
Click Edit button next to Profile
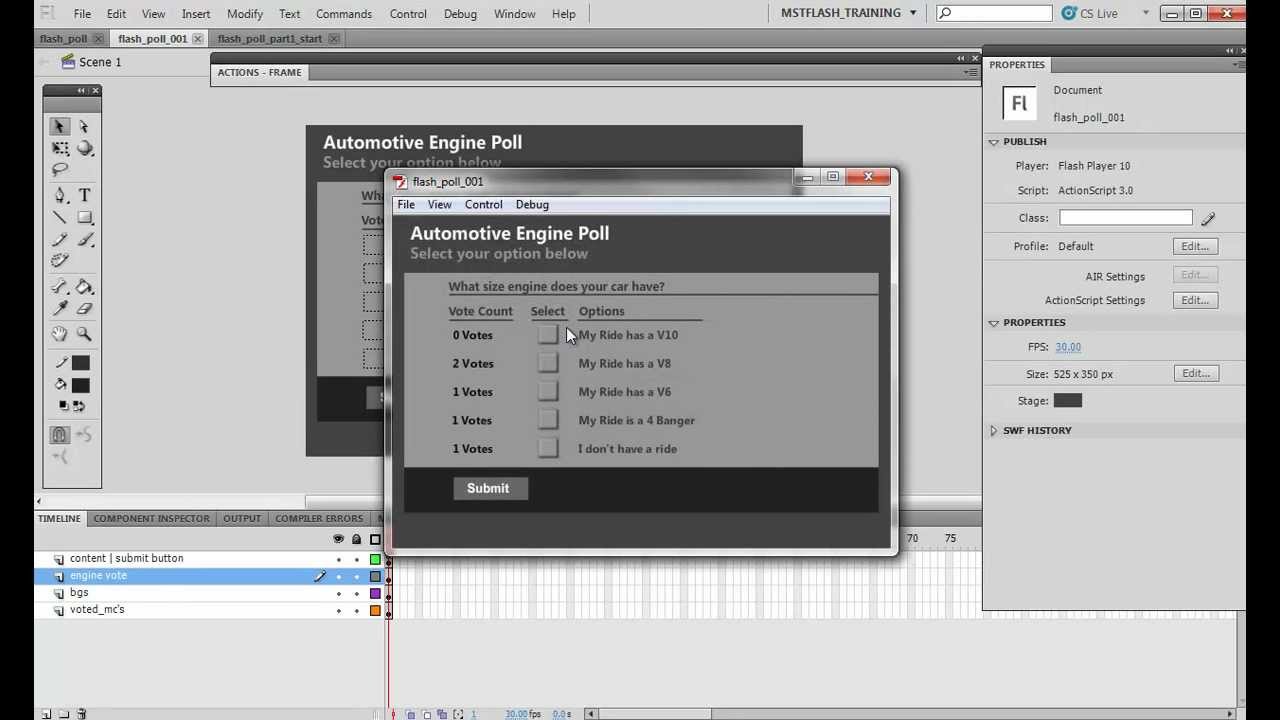point(1195,246)
